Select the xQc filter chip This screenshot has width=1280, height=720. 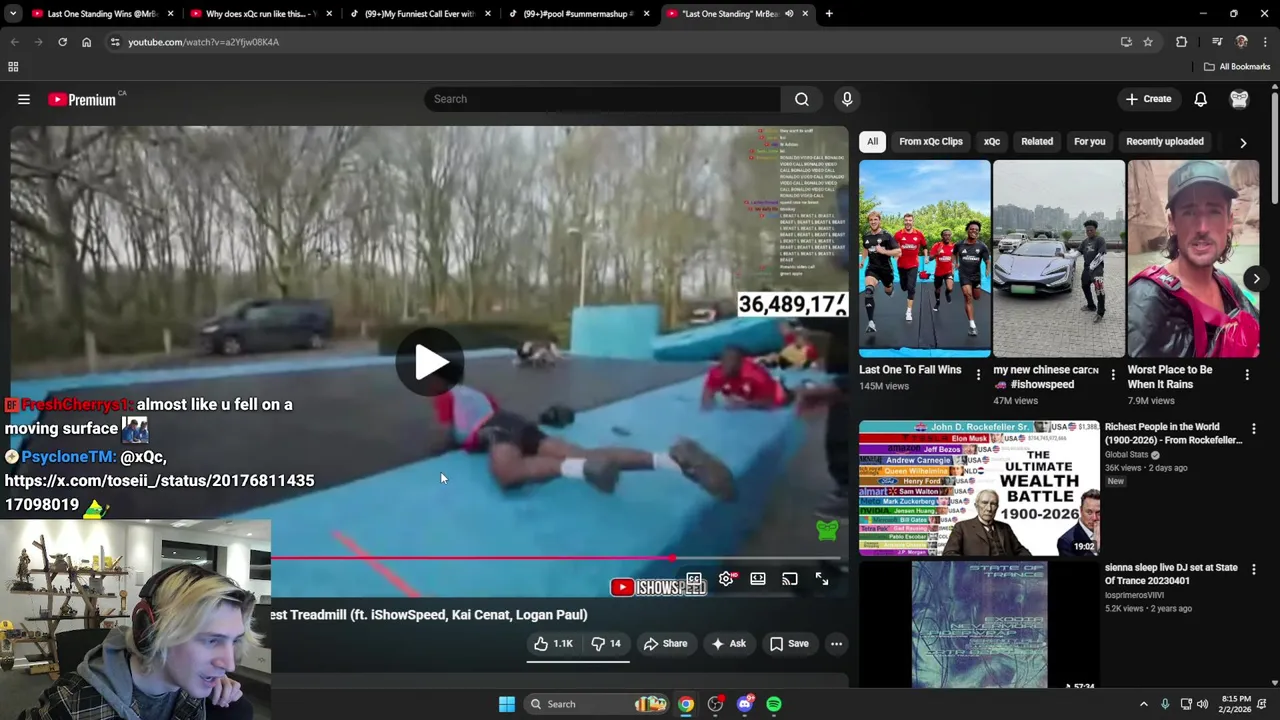991,141
